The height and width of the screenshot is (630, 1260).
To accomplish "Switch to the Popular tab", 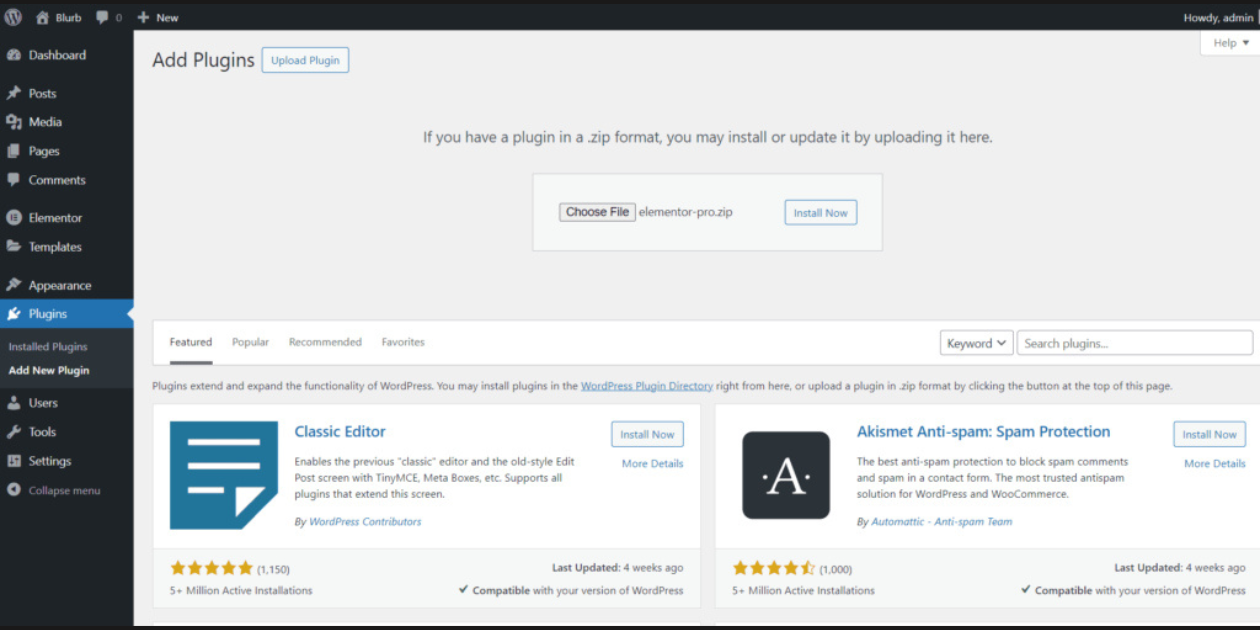I will 250,342.
